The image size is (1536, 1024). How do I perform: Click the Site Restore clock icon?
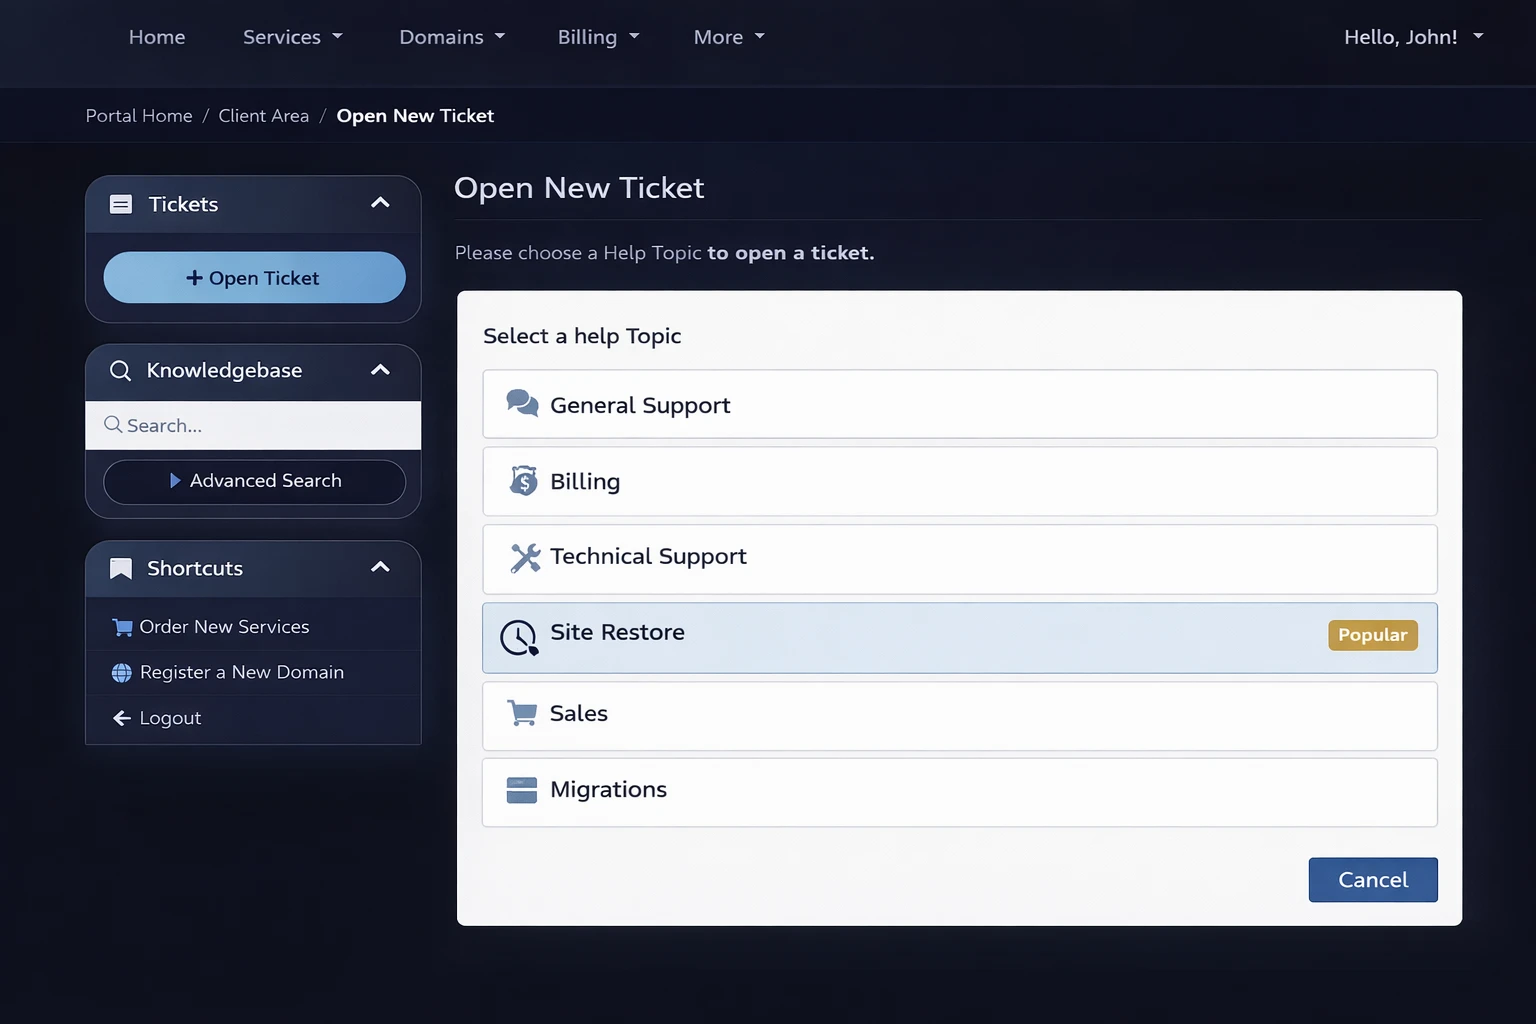[518, 637]
